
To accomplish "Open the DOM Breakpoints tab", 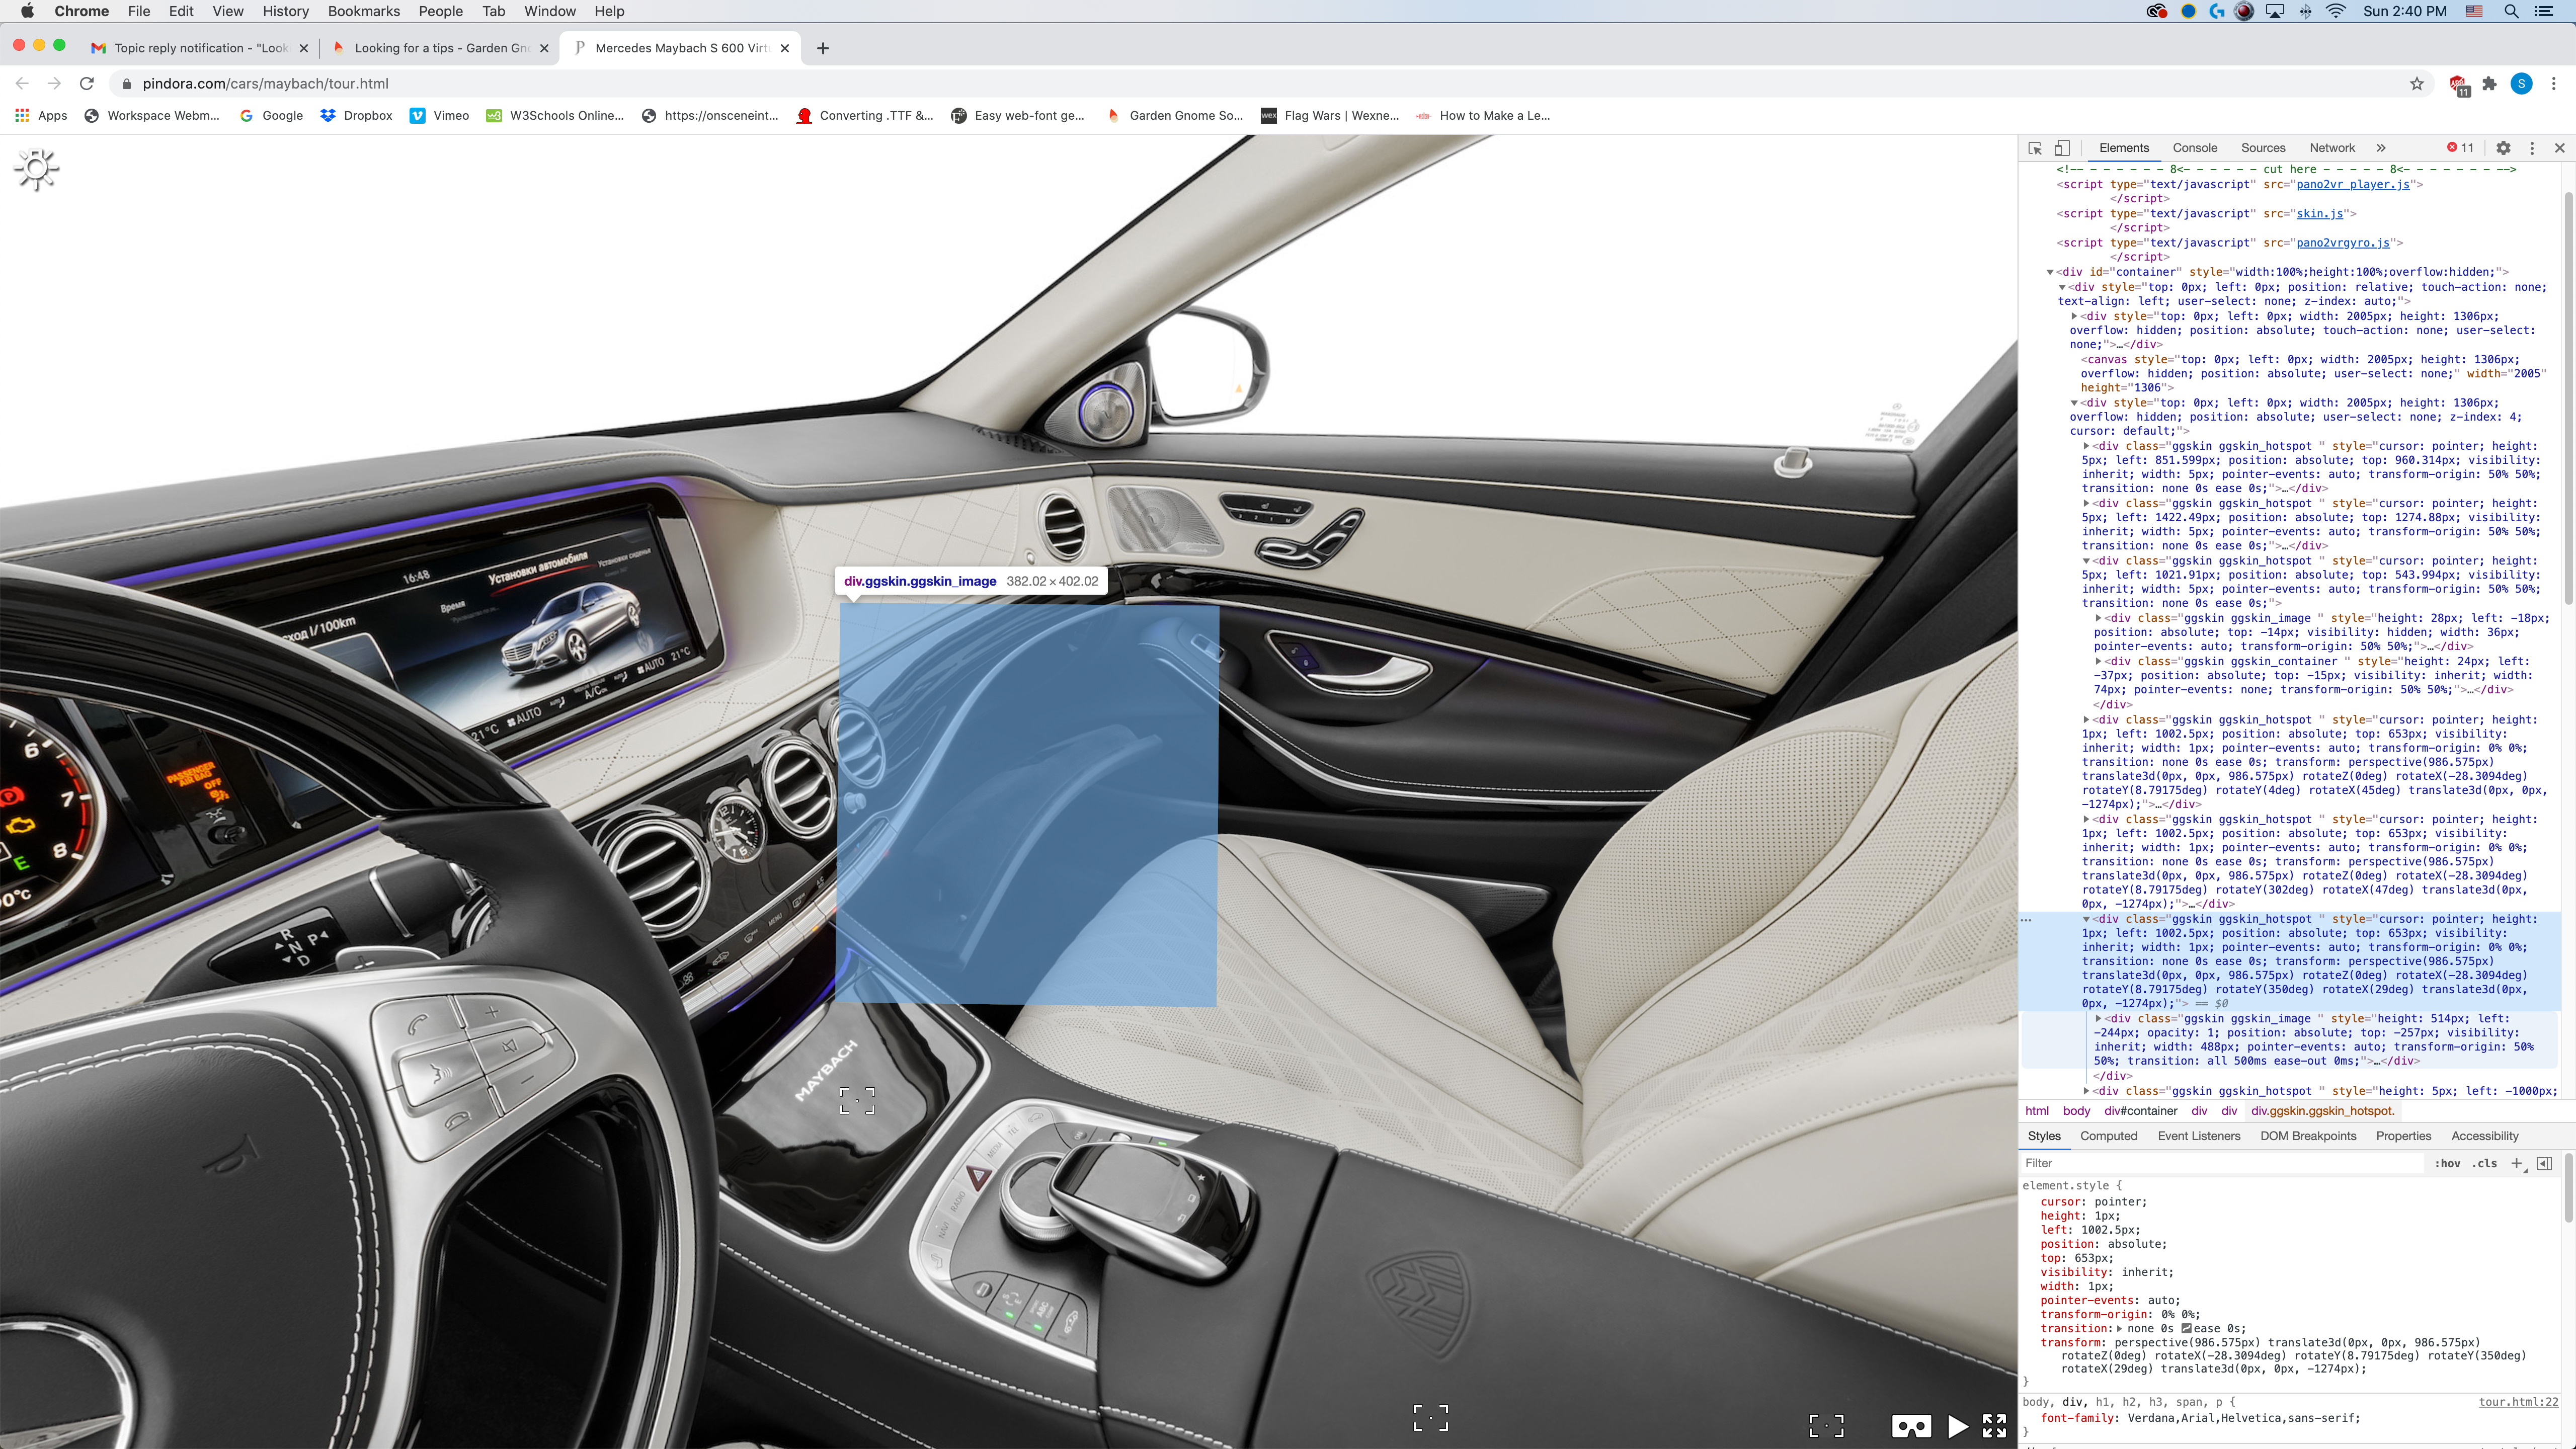I will pos(2308,1136).
